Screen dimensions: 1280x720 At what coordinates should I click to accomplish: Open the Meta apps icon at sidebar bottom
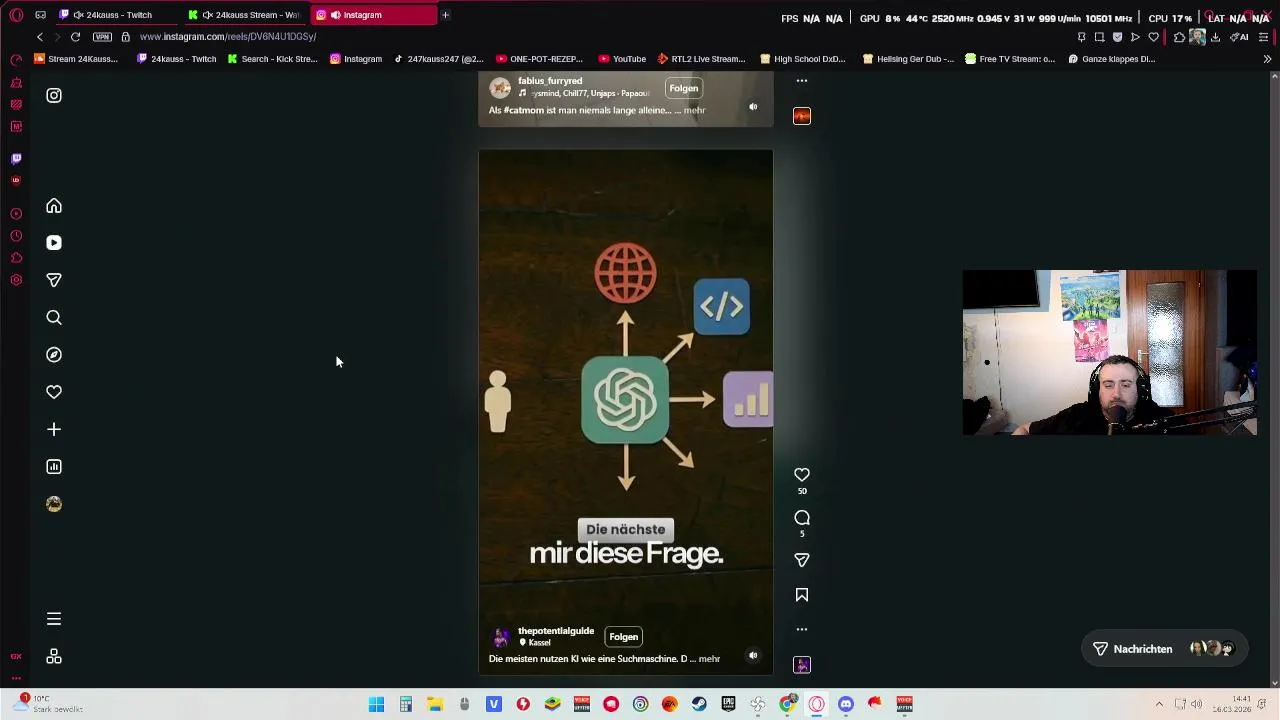pos(54,656)
